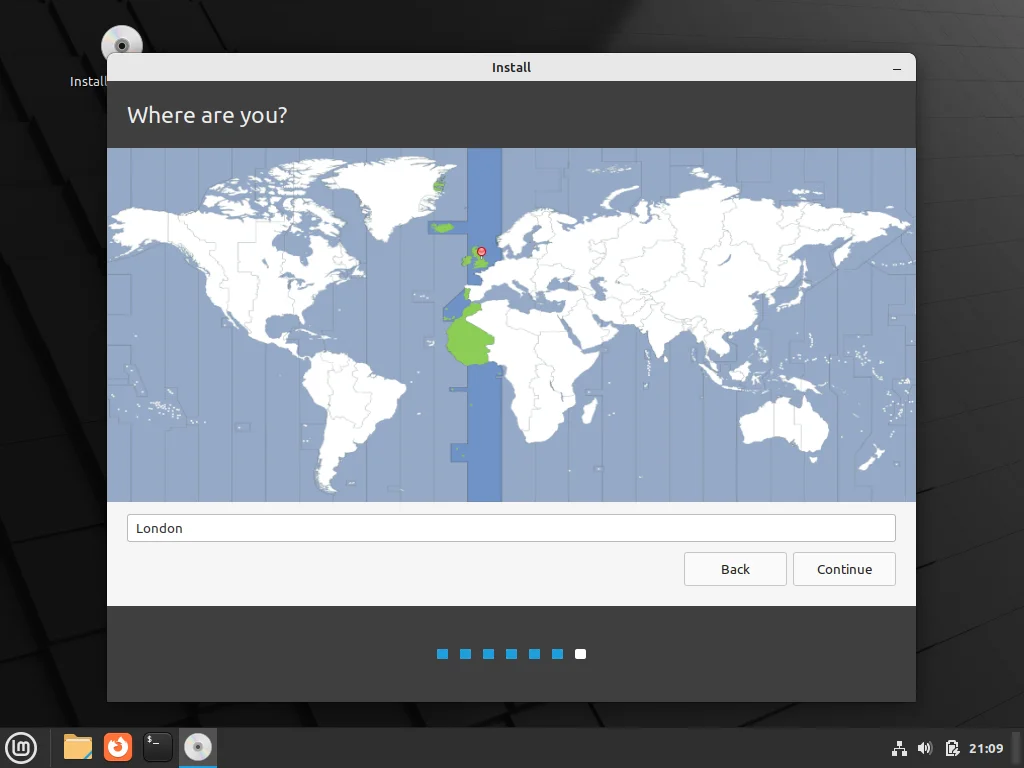Open the sound volume tray icon
Screen dimensions: 1024x768
tap(925, 748)
